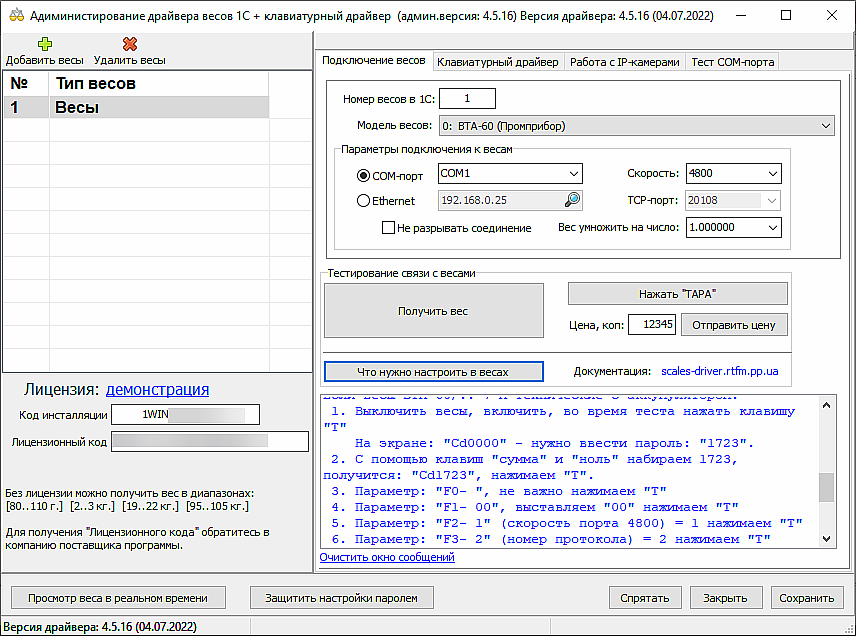Click the 'демонстрация' license link
This screenshot has height=636, width=856.
coord(157,389)
